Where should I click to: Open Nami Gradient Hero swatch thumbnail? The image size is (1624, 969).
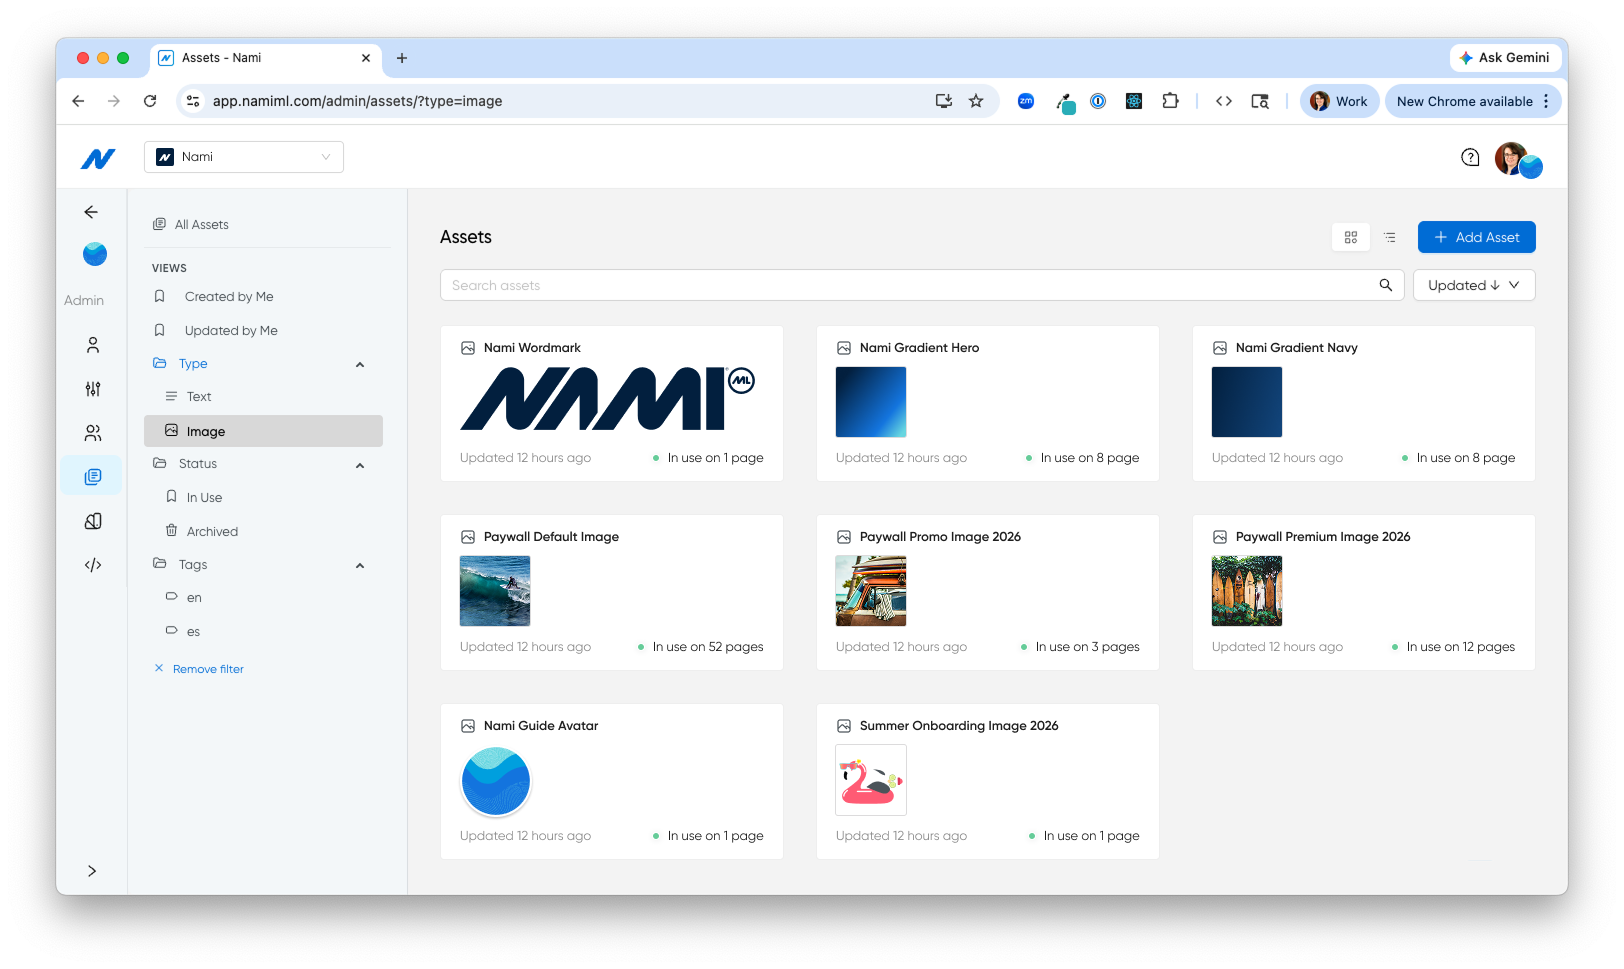(x=871, y=402)
